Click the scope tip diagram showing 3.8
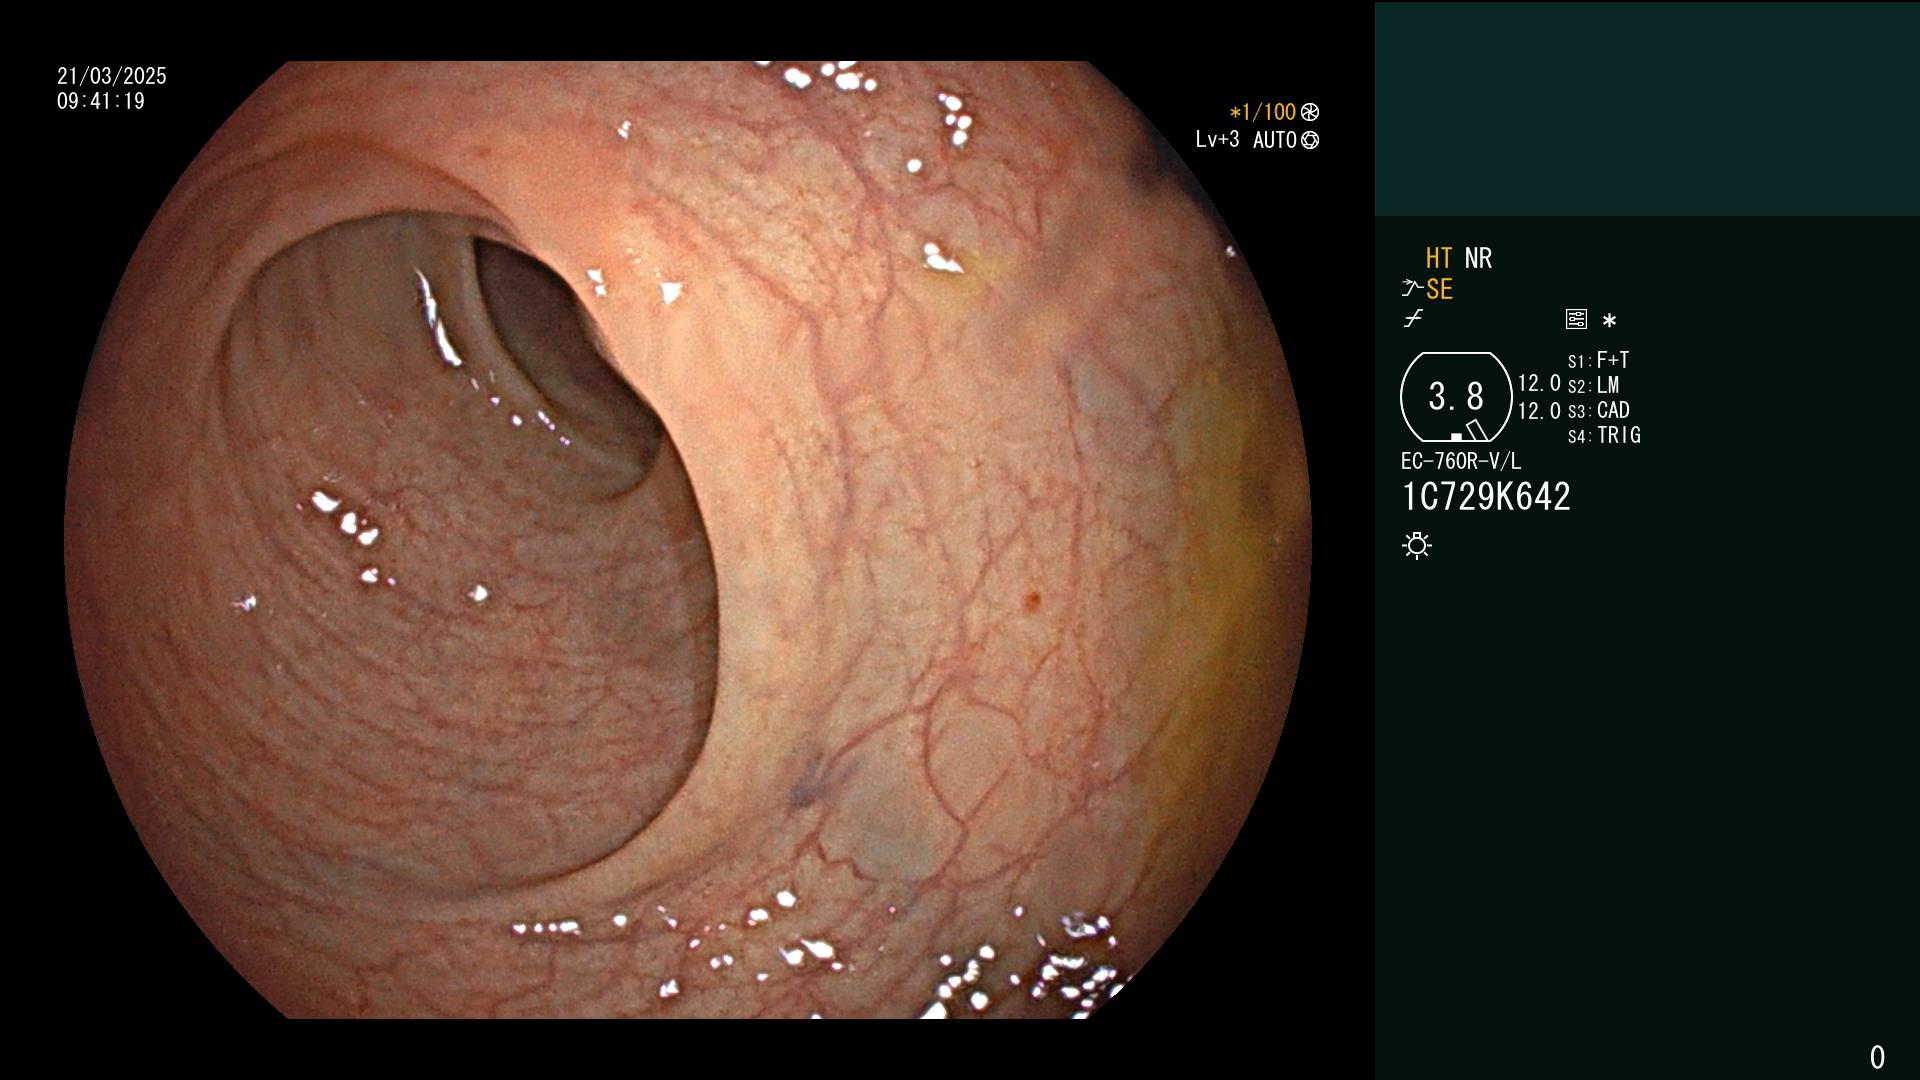 [1456, 397]
